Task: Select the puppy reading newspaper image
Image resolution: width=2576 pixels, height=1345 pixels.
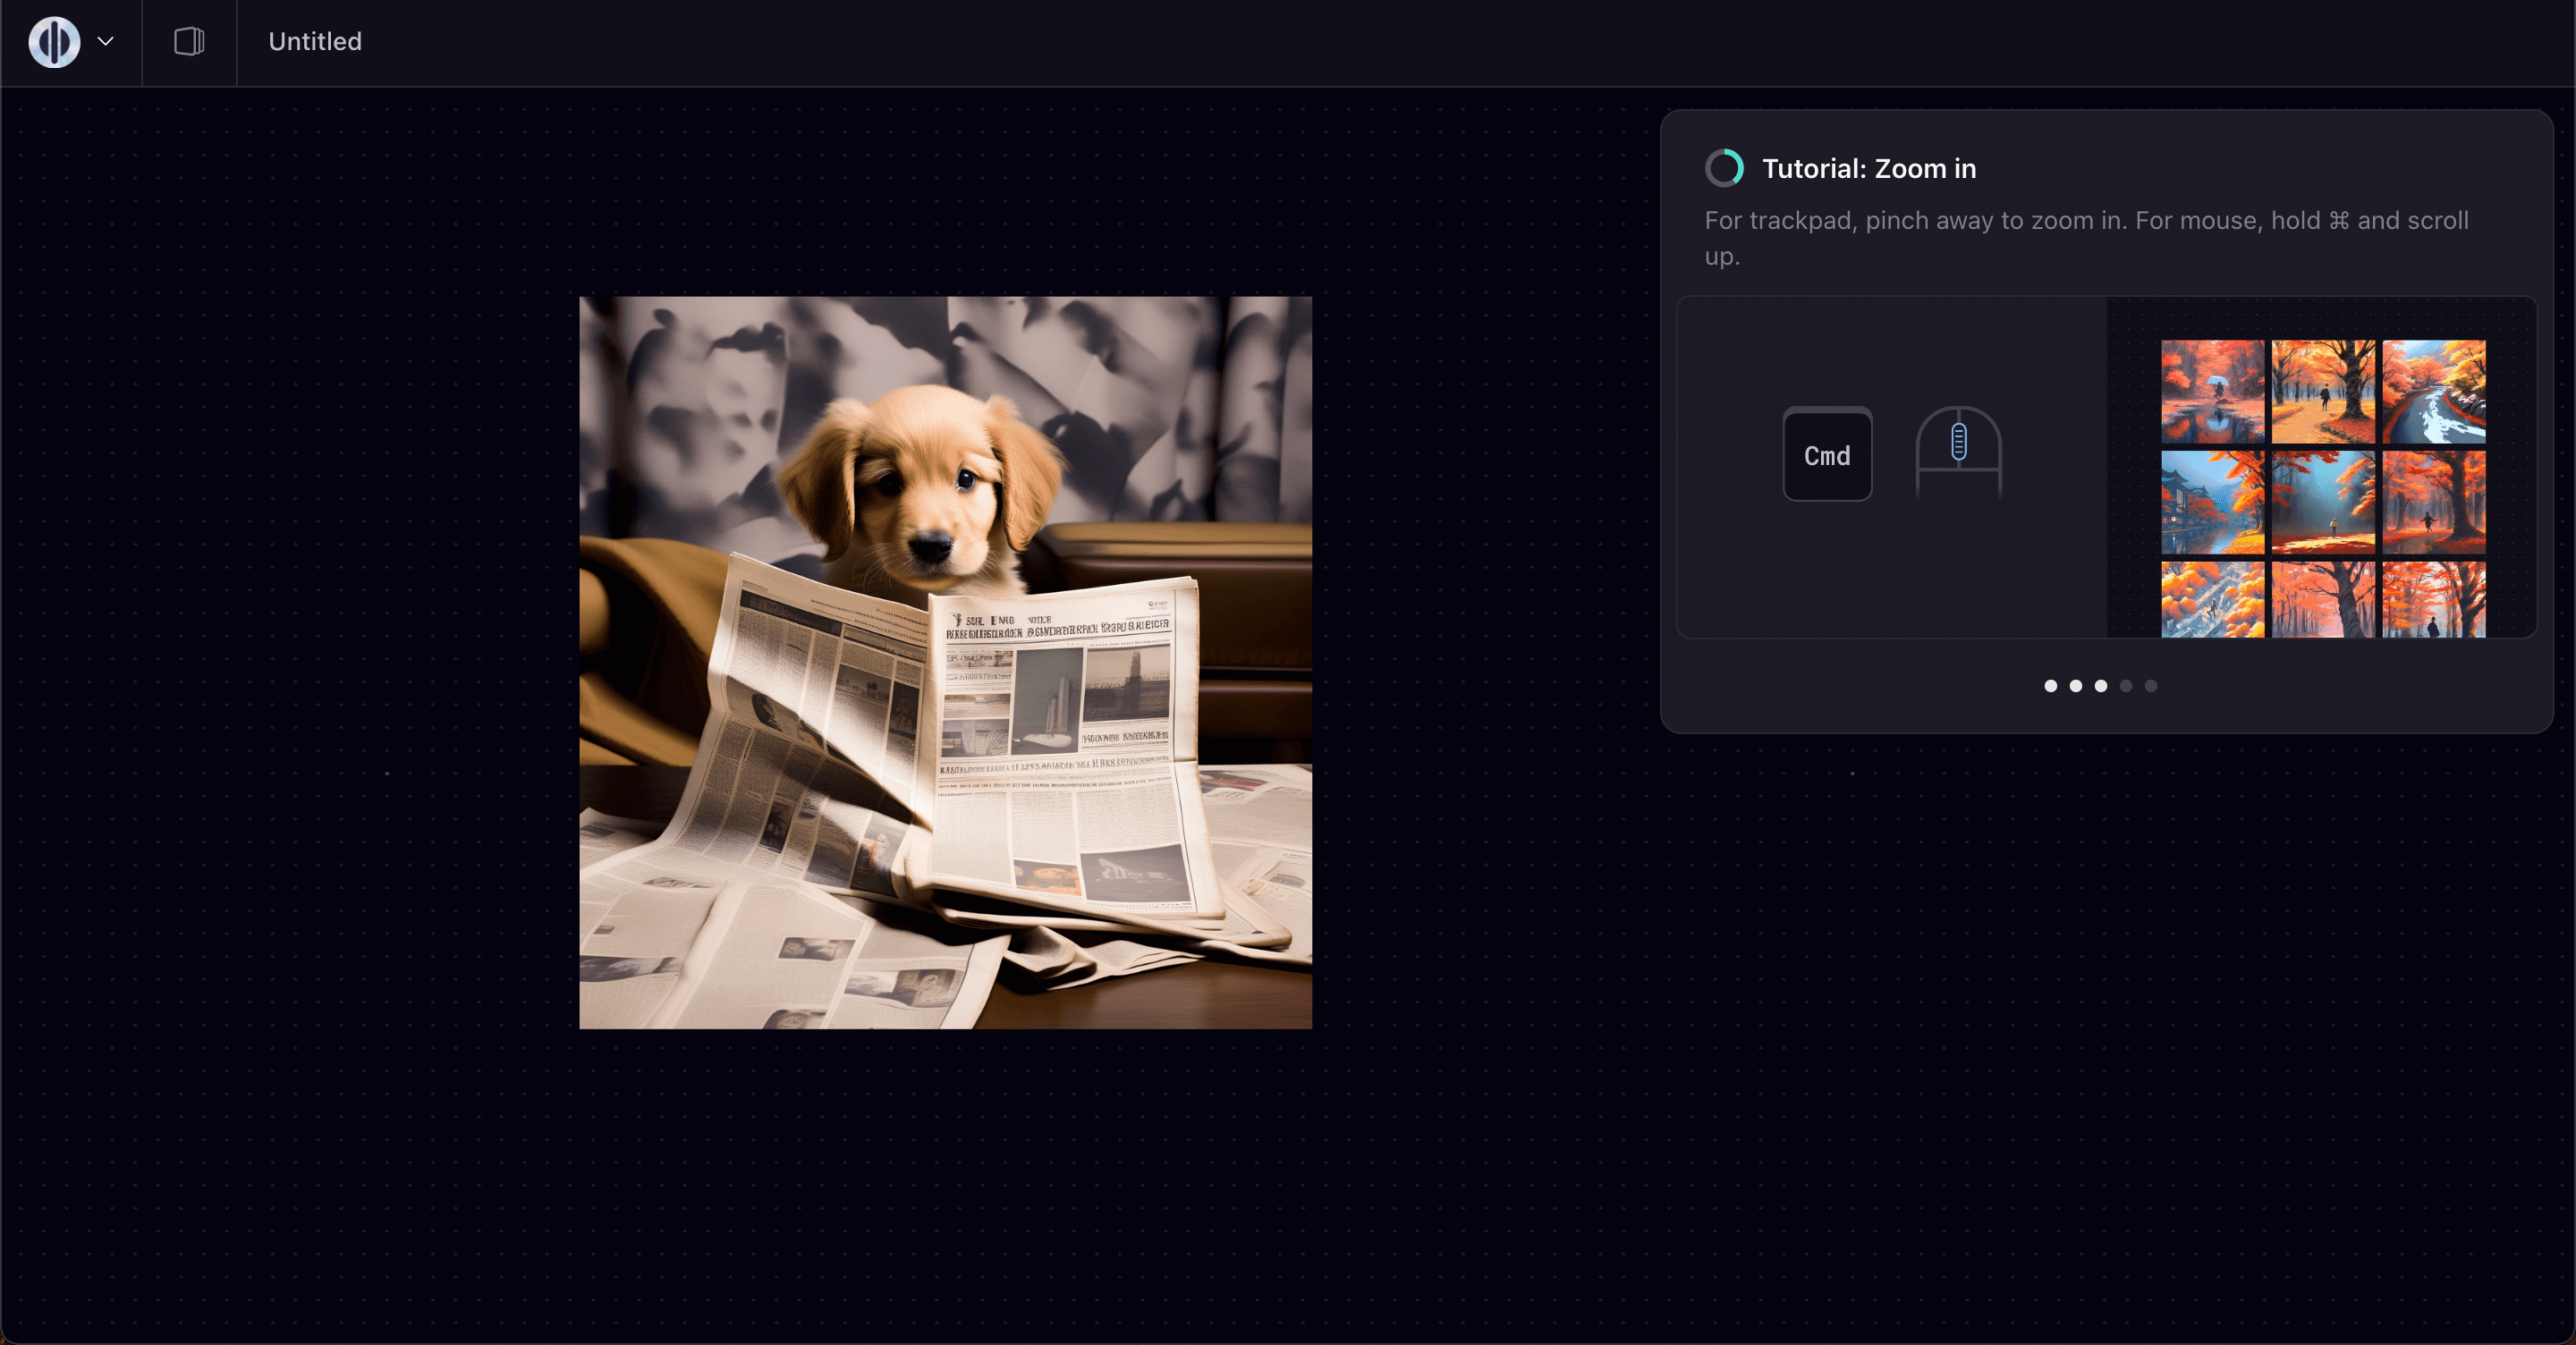Action: 945,662
